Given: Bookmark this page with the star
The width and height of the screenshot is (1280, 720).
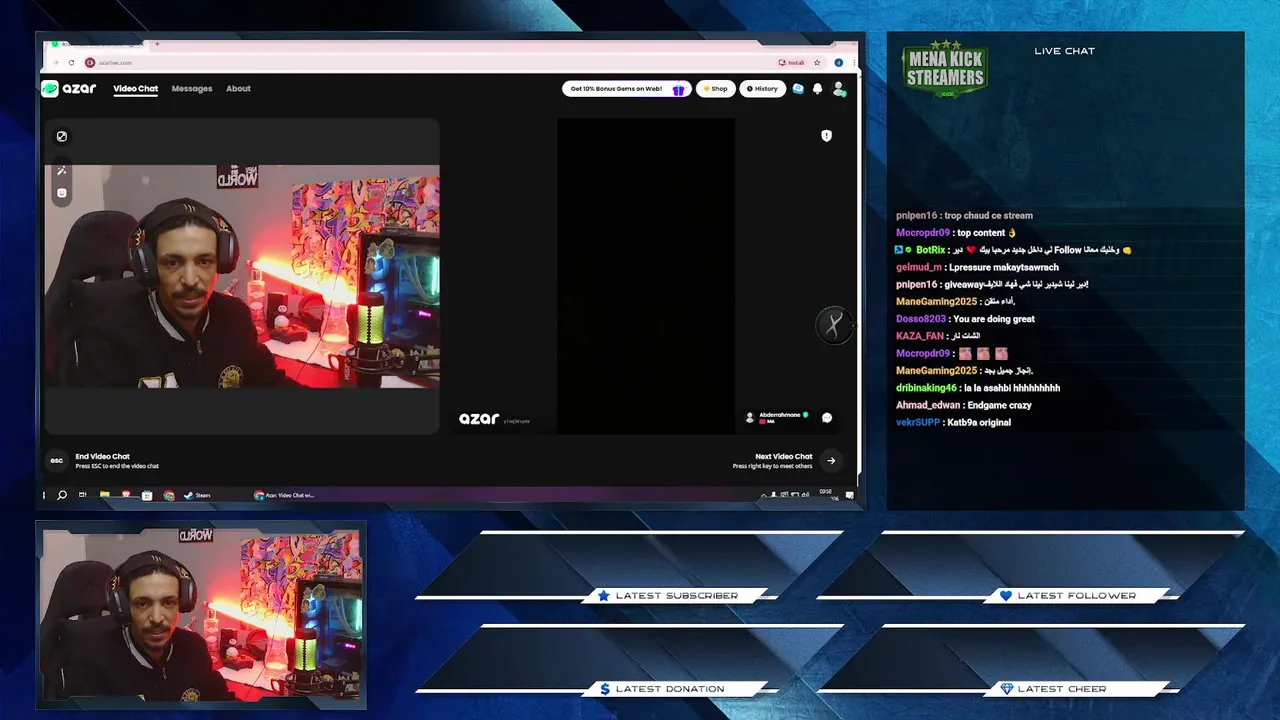Looking at the screenshot, I should [x=817, y=62].
